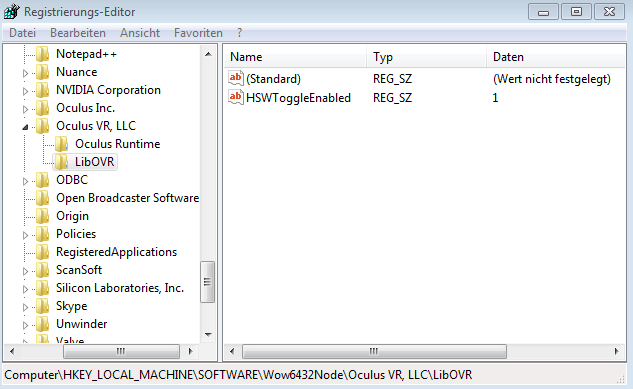Click the REG_SZ type of HSWToggleEnabled

[x=392, y=98]
